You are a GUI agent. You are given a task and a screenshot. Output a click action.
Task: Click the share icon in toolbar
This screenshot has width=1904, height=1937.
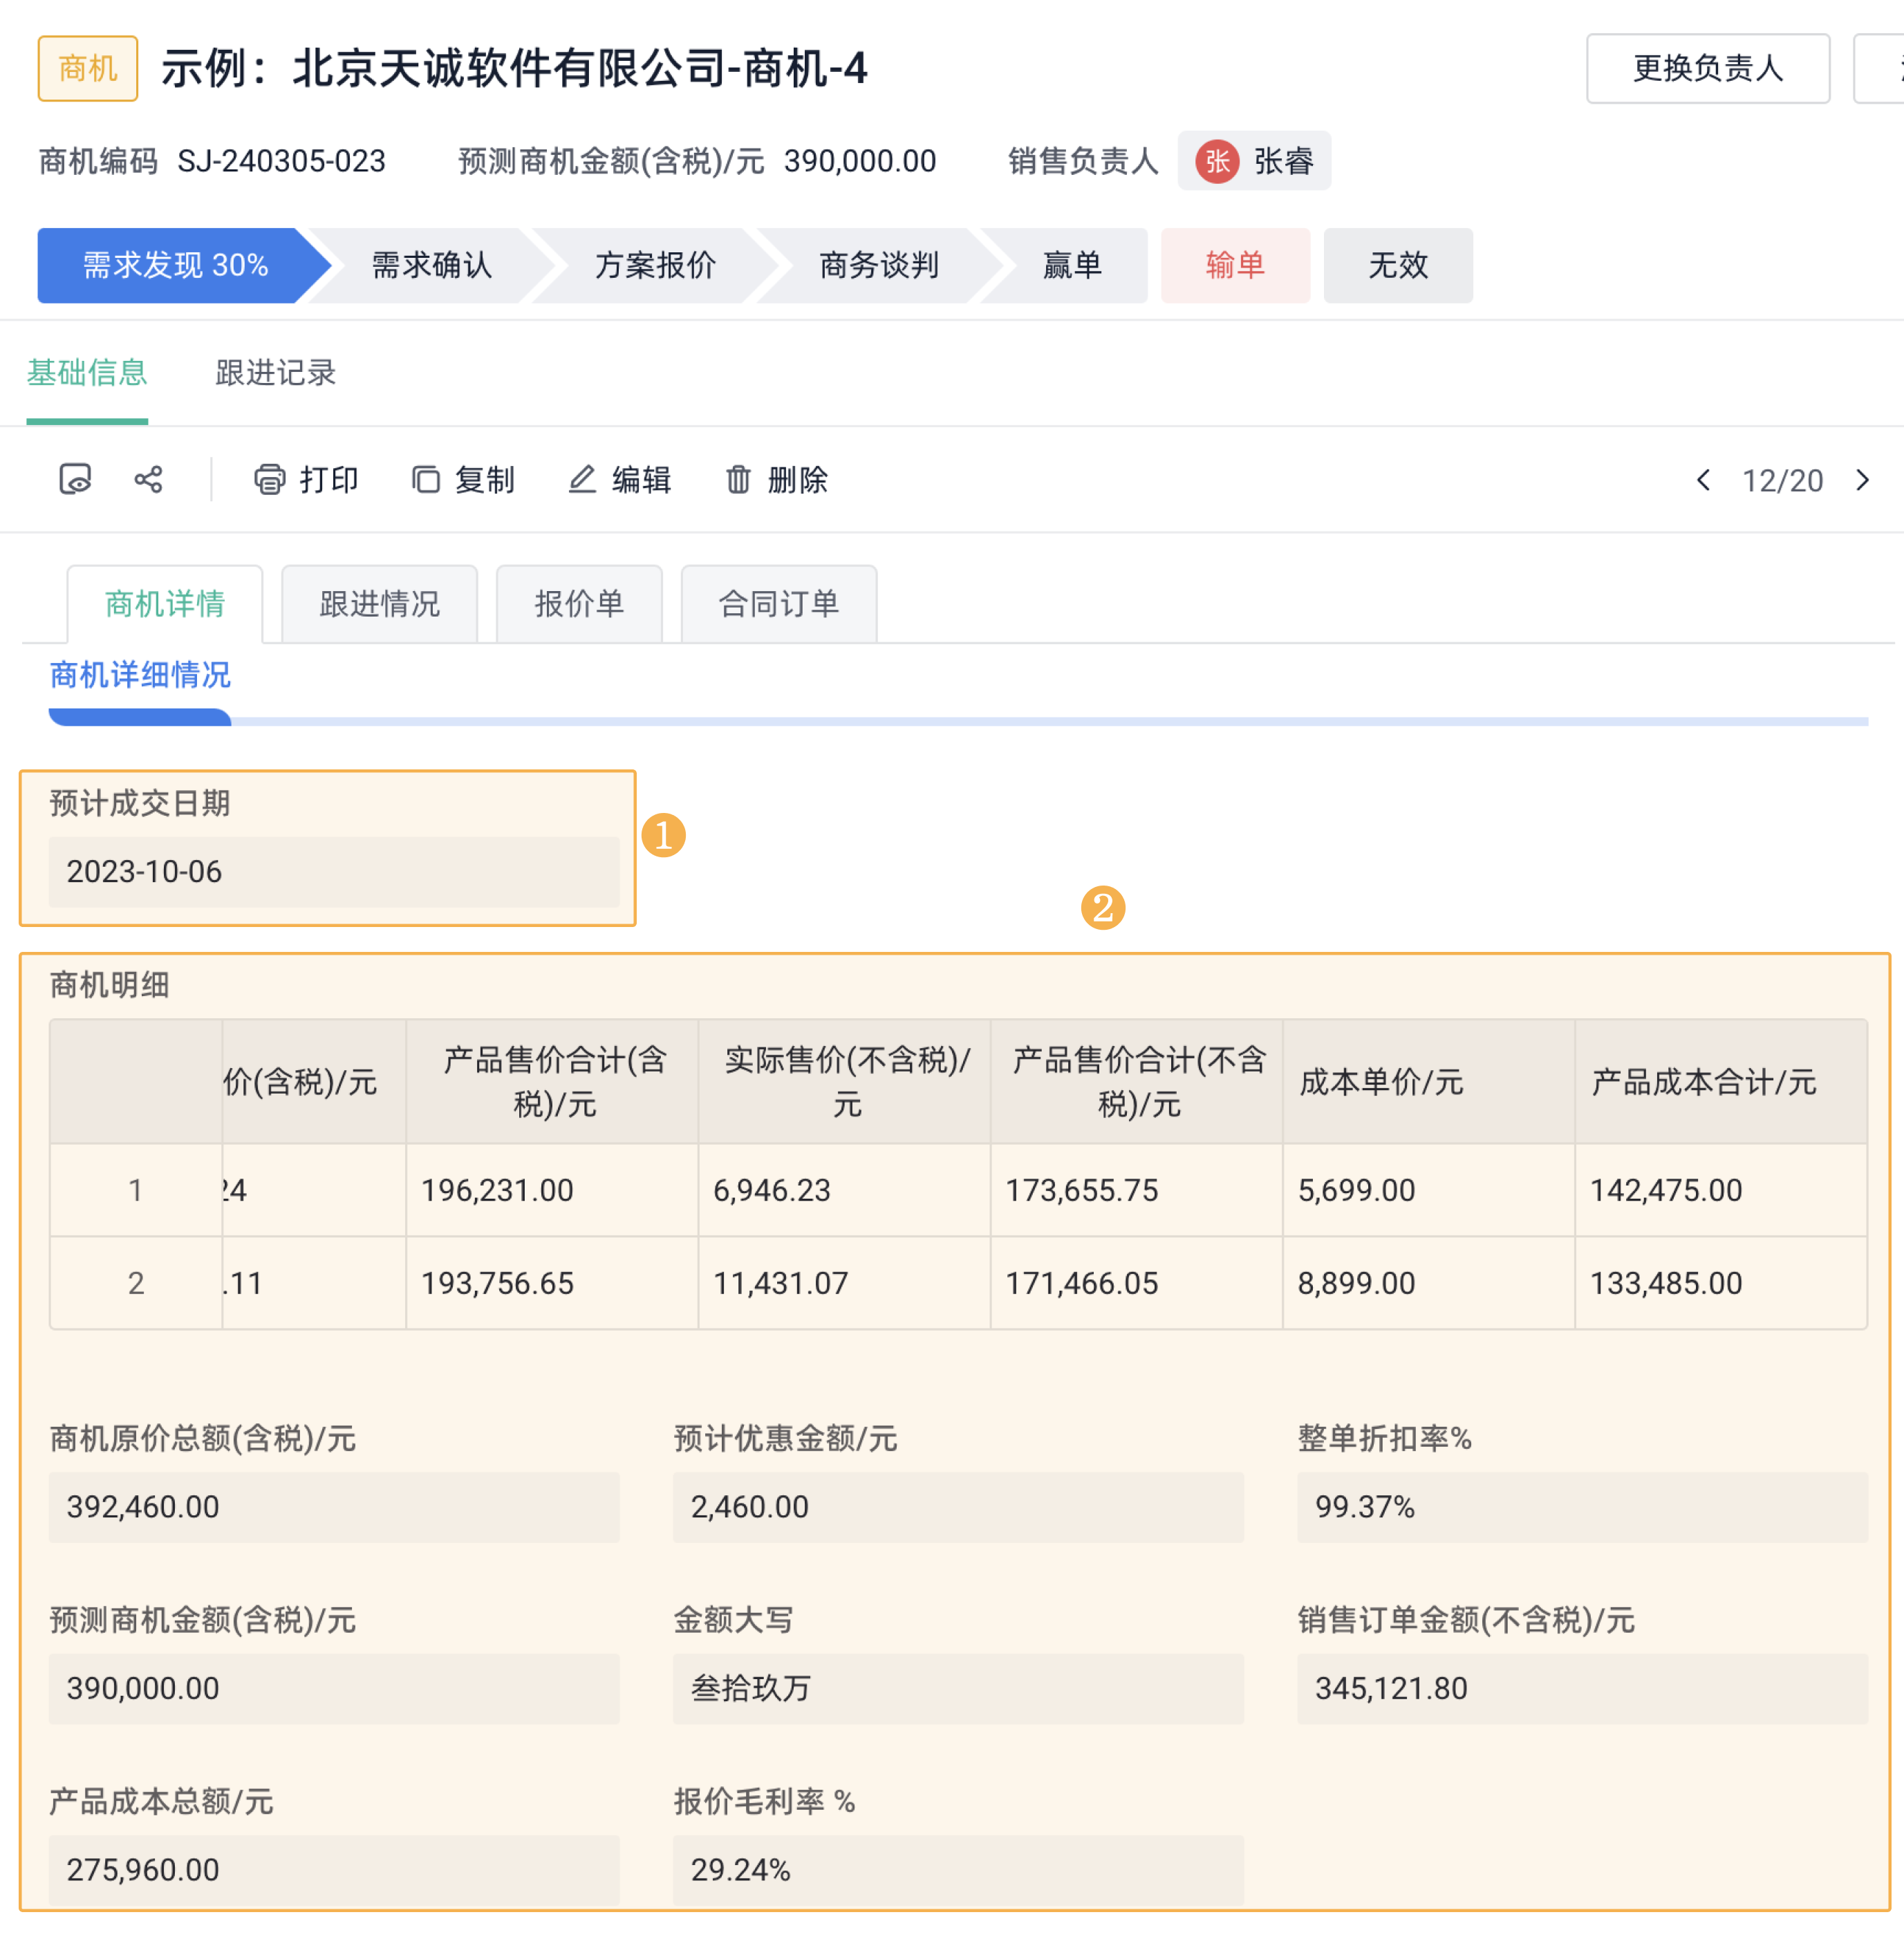tap(148, 480)
